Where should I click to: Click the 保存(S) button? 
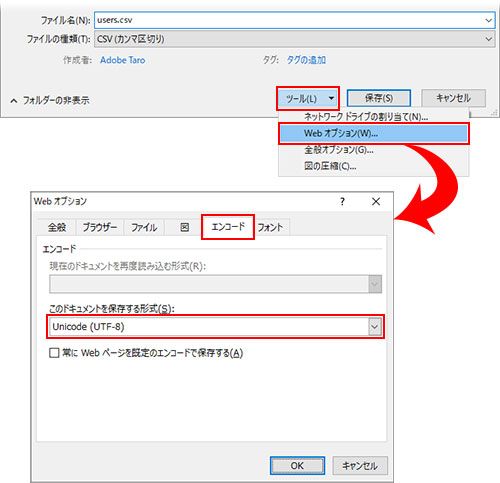(x=379, y=98)
